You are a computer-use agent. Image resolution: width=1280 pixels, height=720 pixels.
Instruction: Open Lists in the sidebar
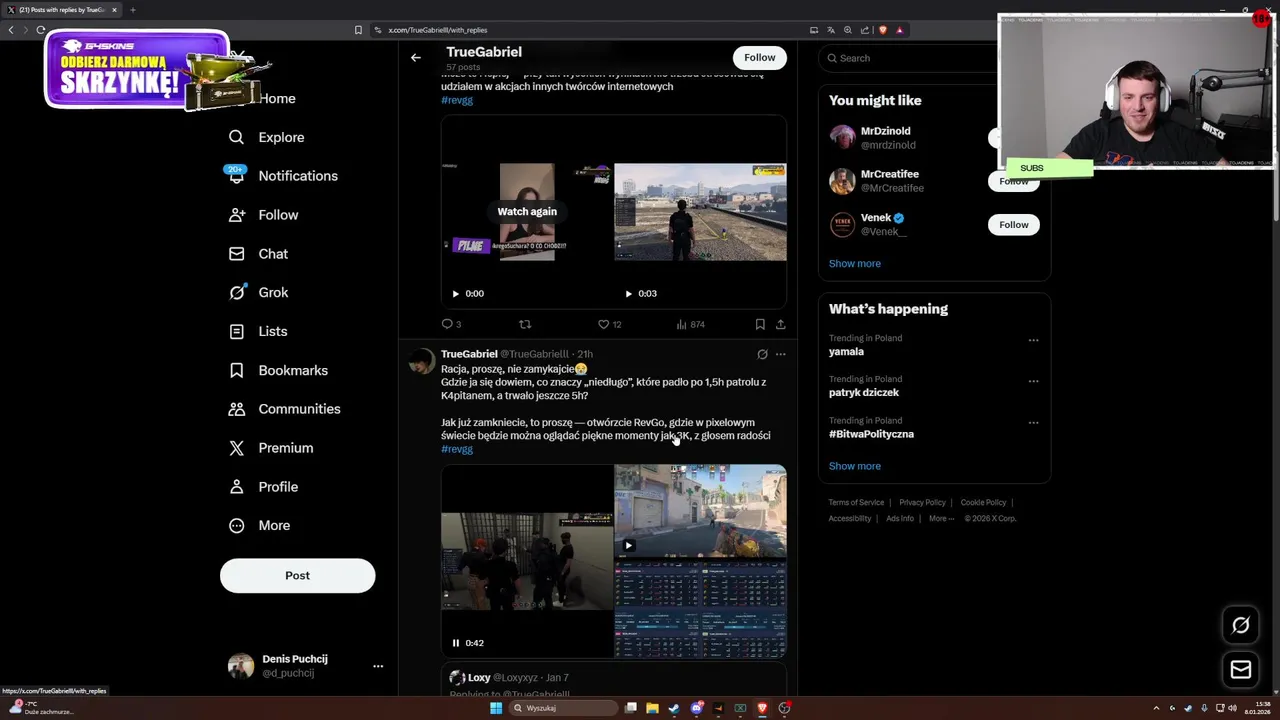pyautogui.click(x=258, y=332)
